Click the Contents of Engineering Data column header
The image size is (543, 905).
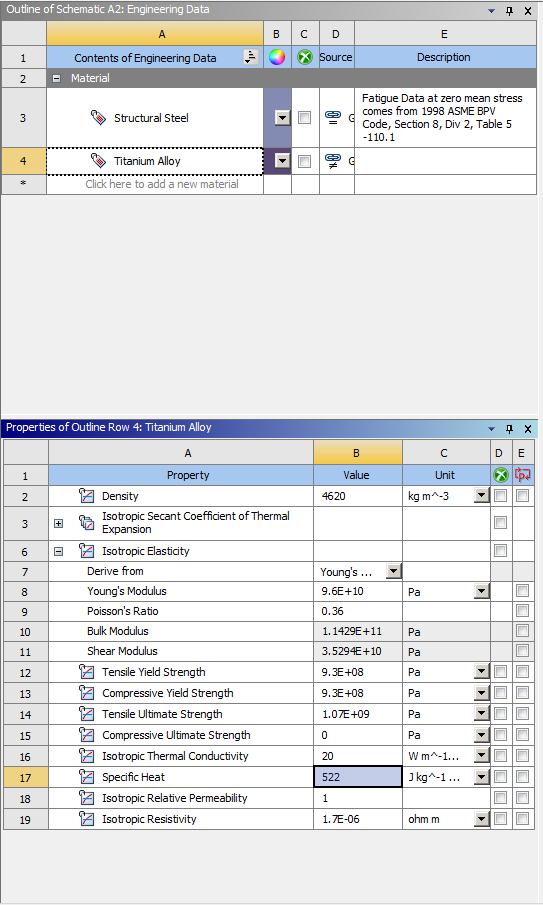pyautogui.click(x=155, y=57)
